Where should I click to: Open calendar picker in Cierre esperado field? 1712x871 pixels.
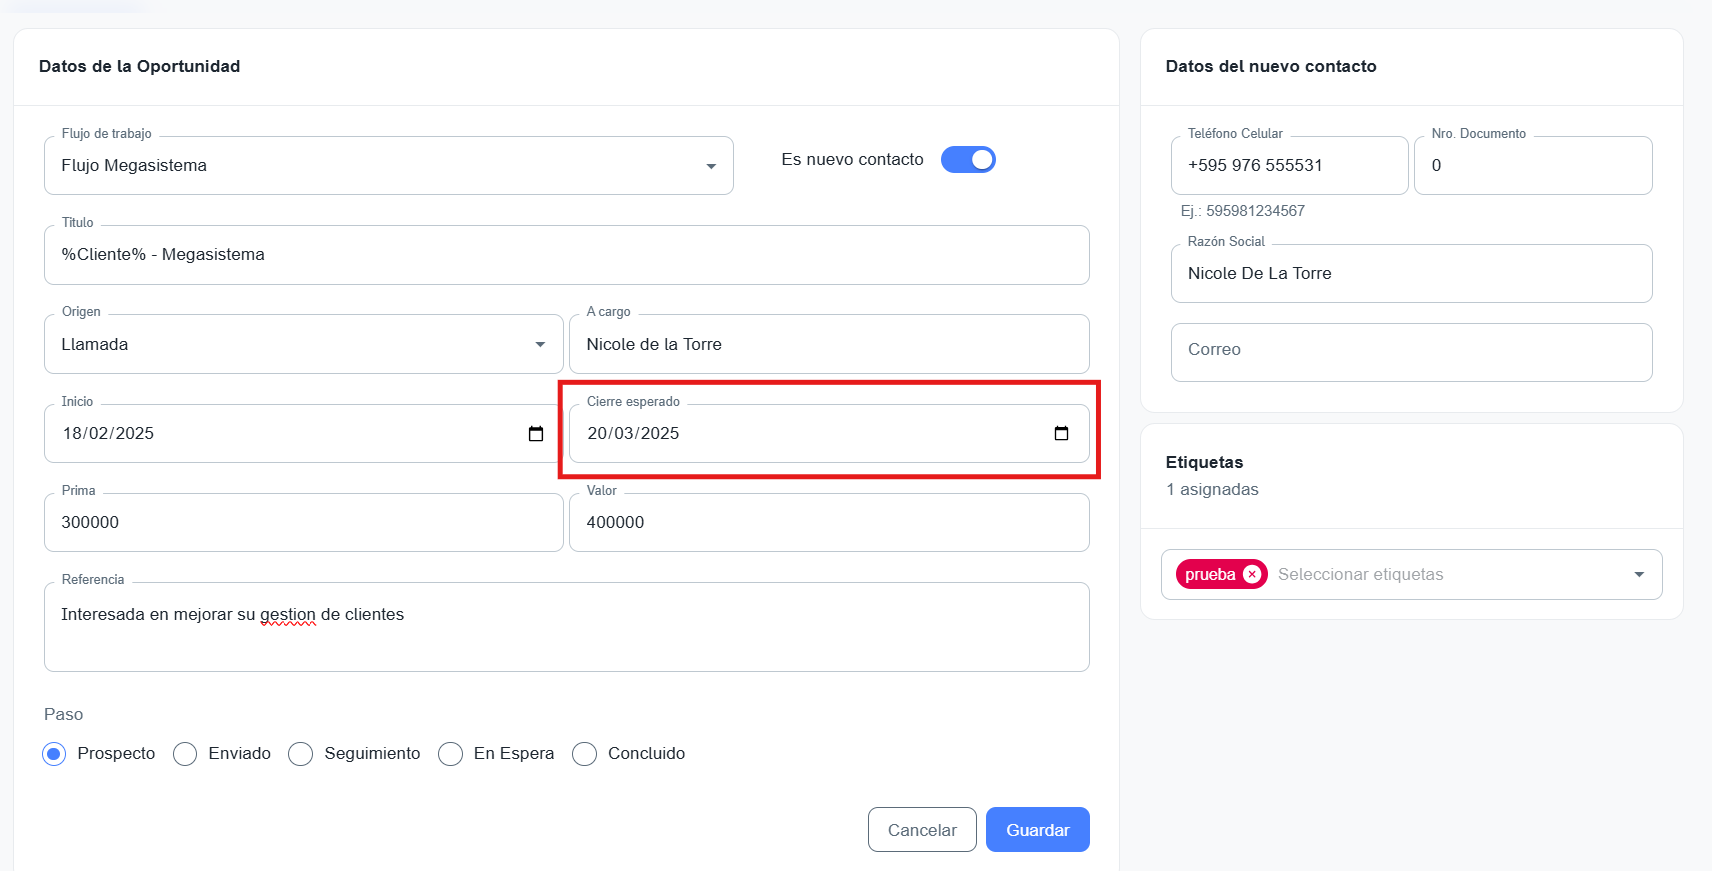1061,434
